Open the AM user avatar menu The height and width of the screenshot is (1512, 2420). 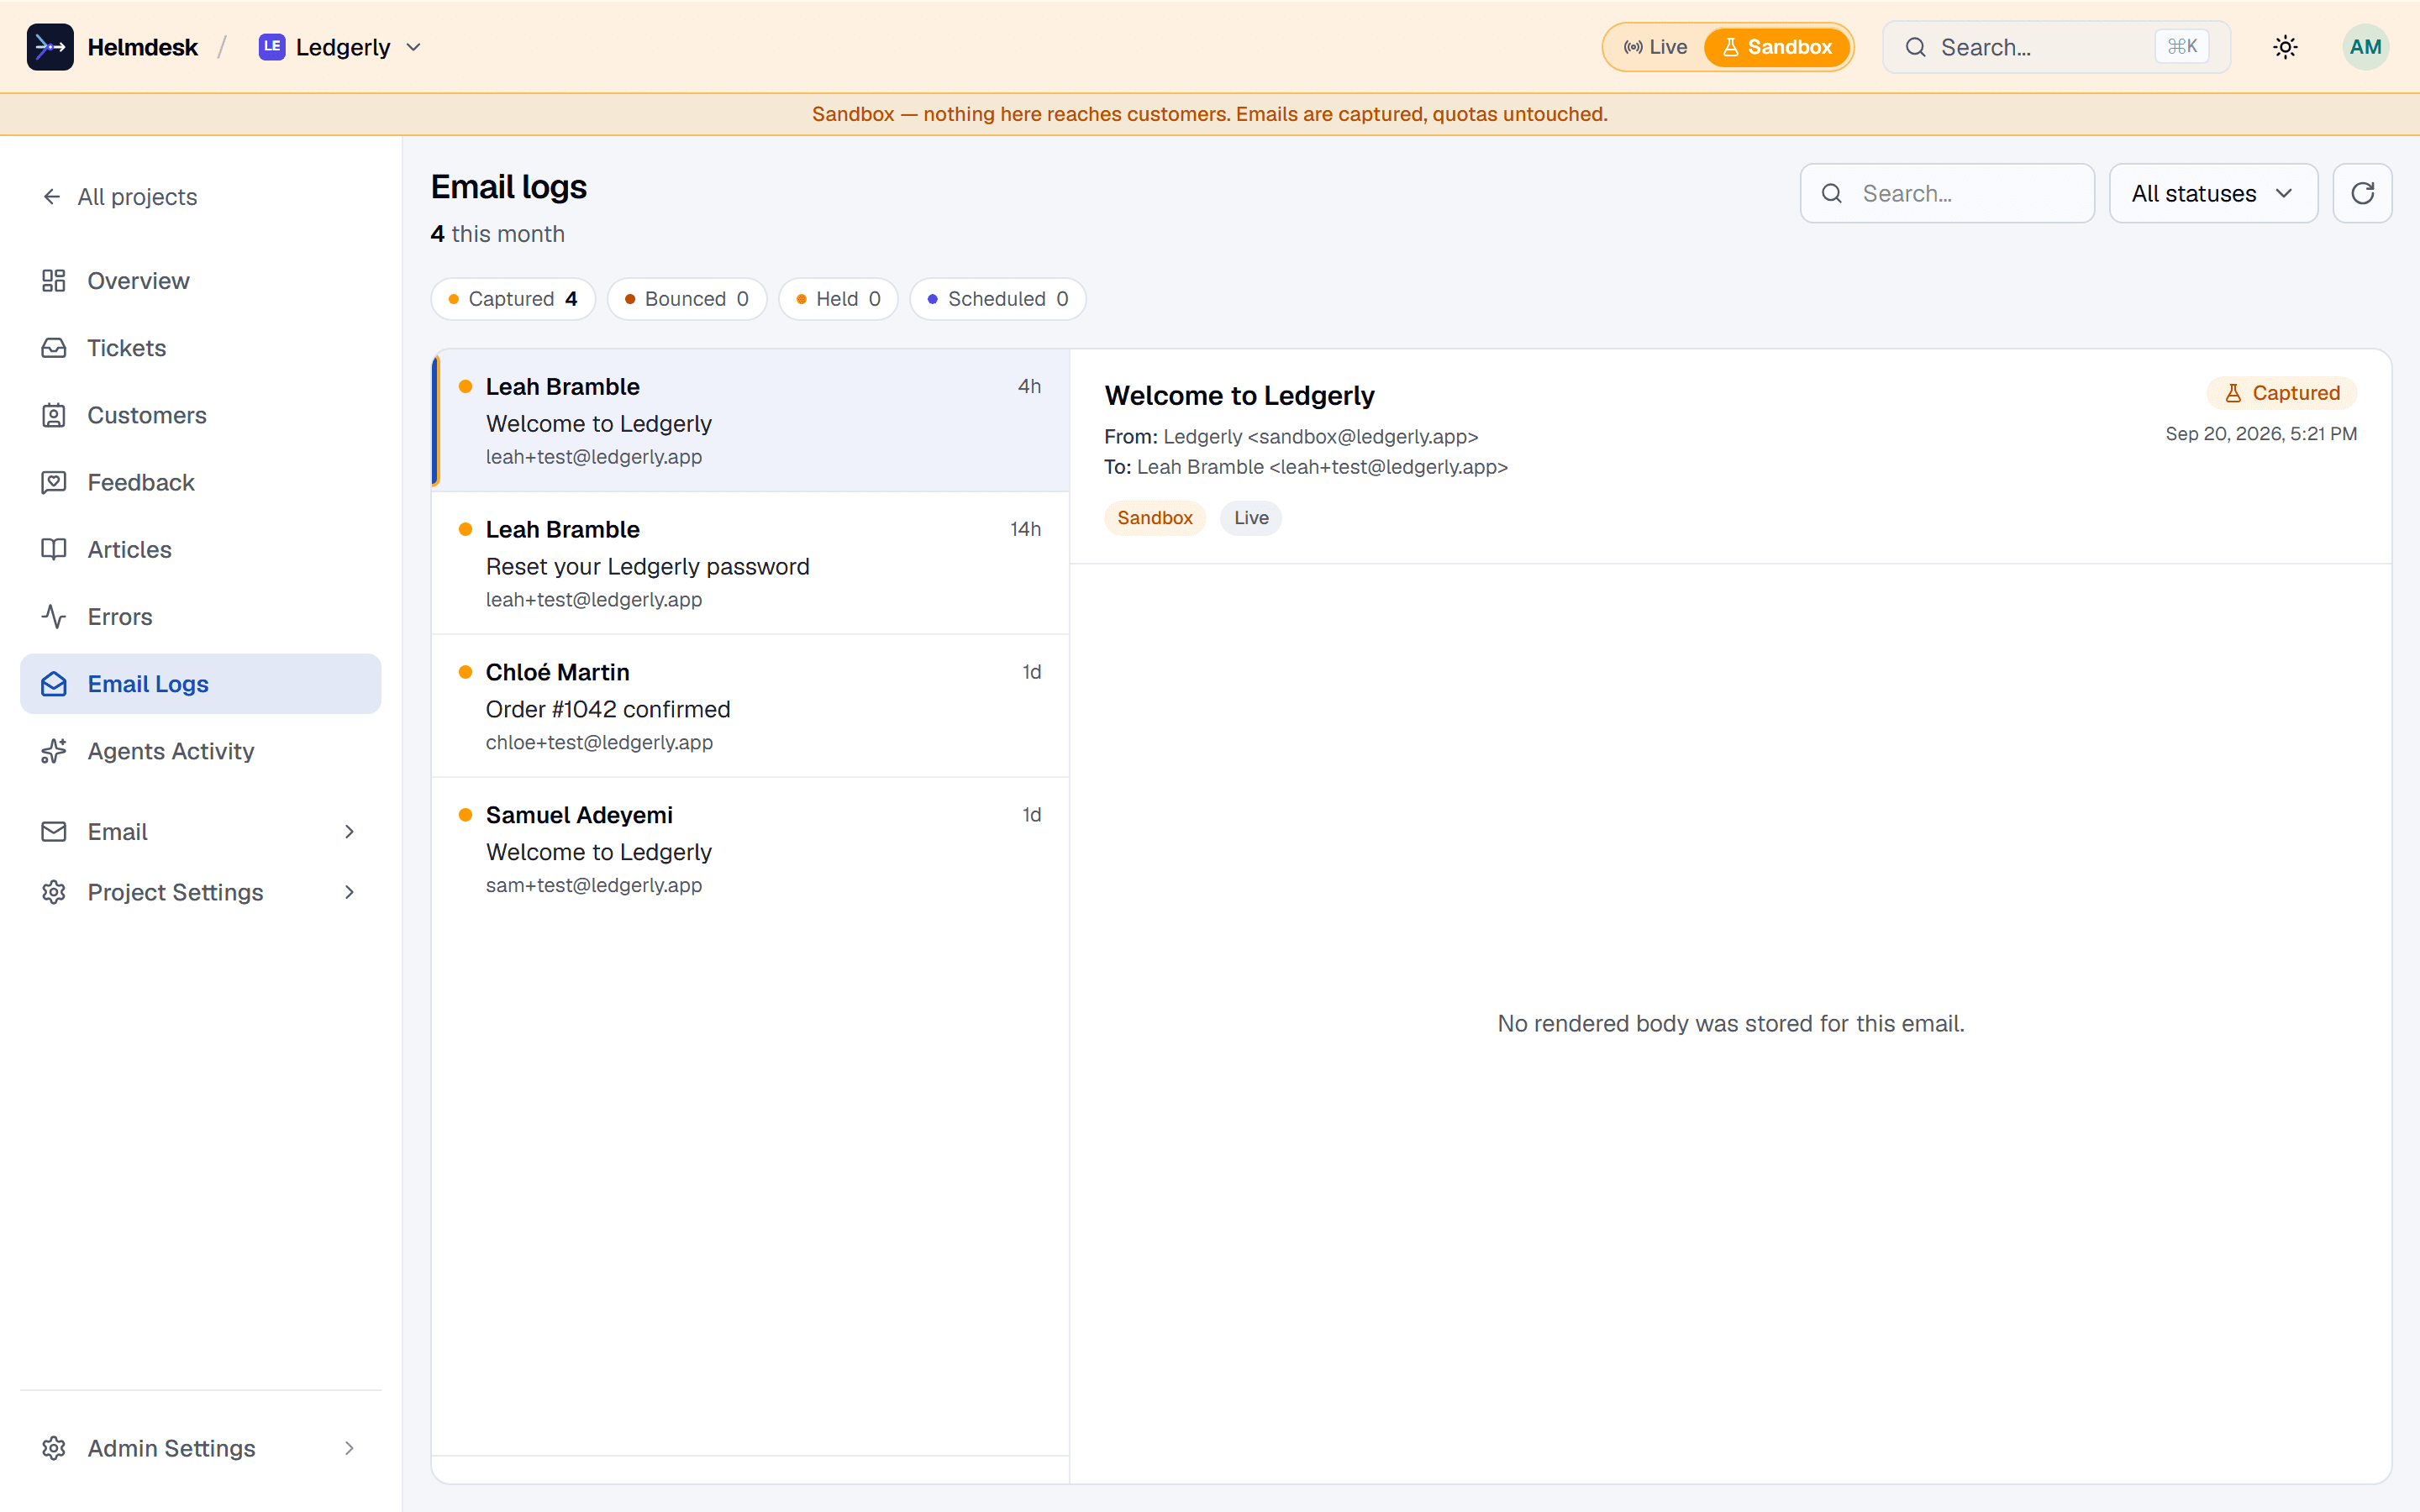point(2365,47)
